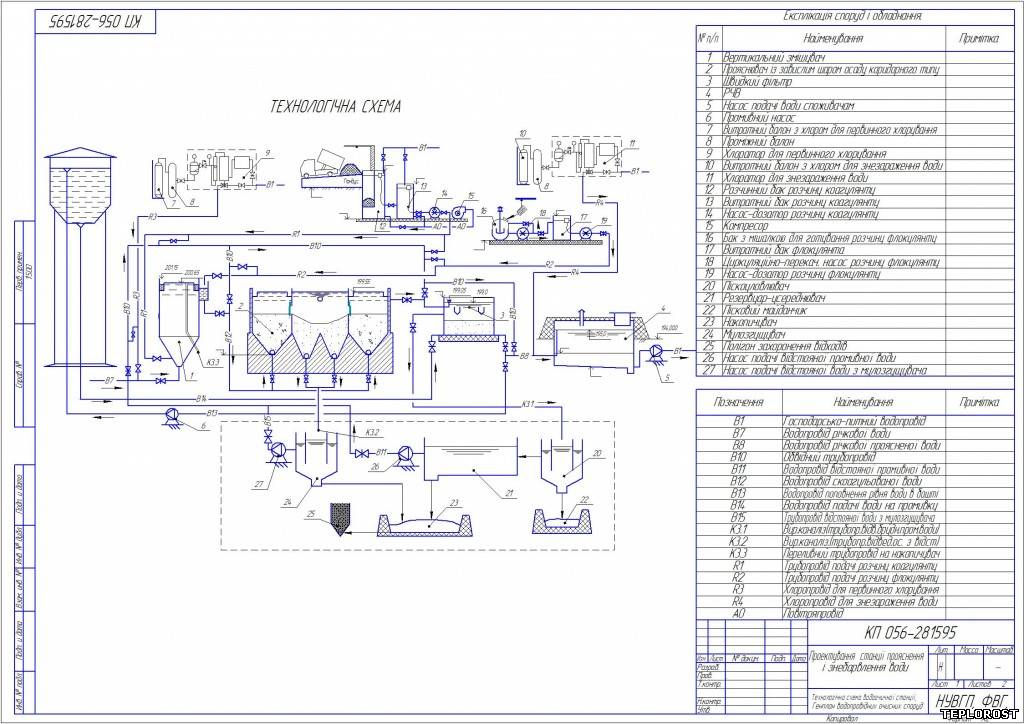The width and height of the screenshot is (1024, 724).
Task: Select the 'Пісковий майданчик' row
Action: click(x=857, y=310)
